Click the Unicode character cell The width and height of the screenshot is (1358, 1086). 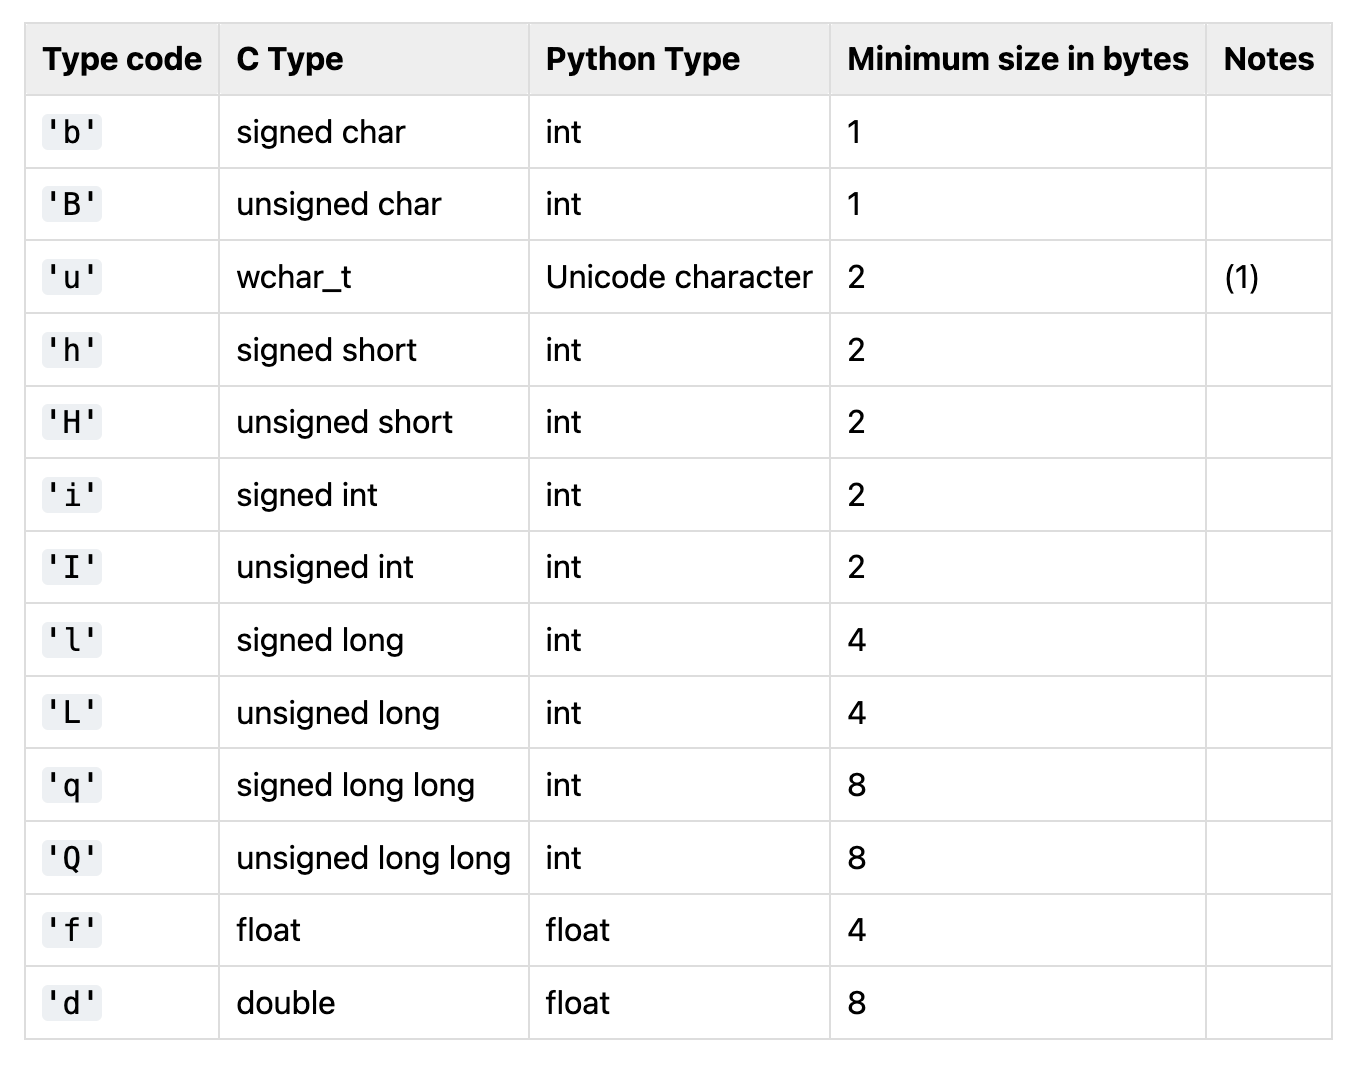pos(679,277)
